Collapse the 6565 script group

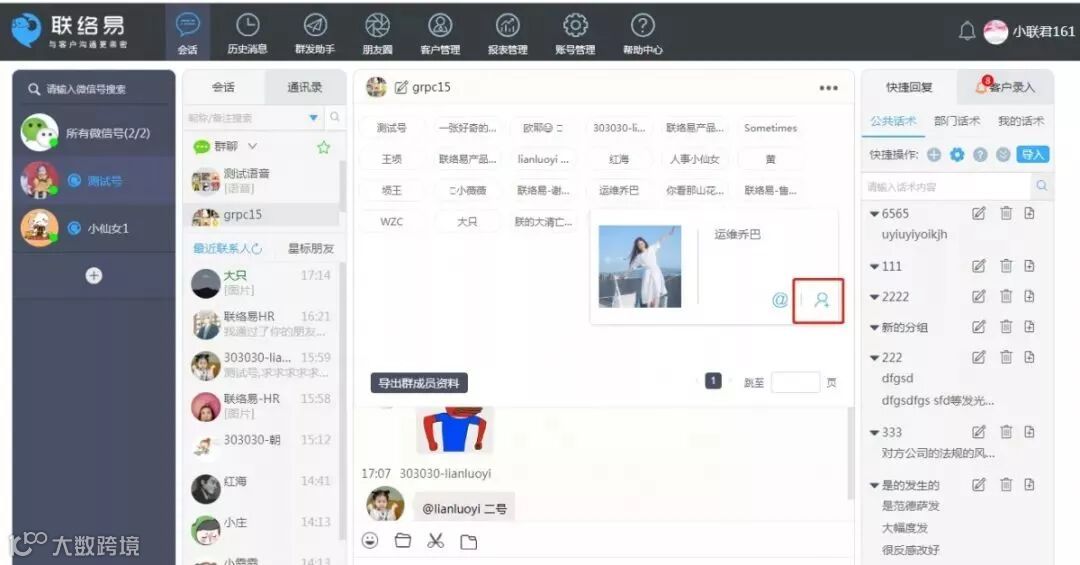point(874,214)
